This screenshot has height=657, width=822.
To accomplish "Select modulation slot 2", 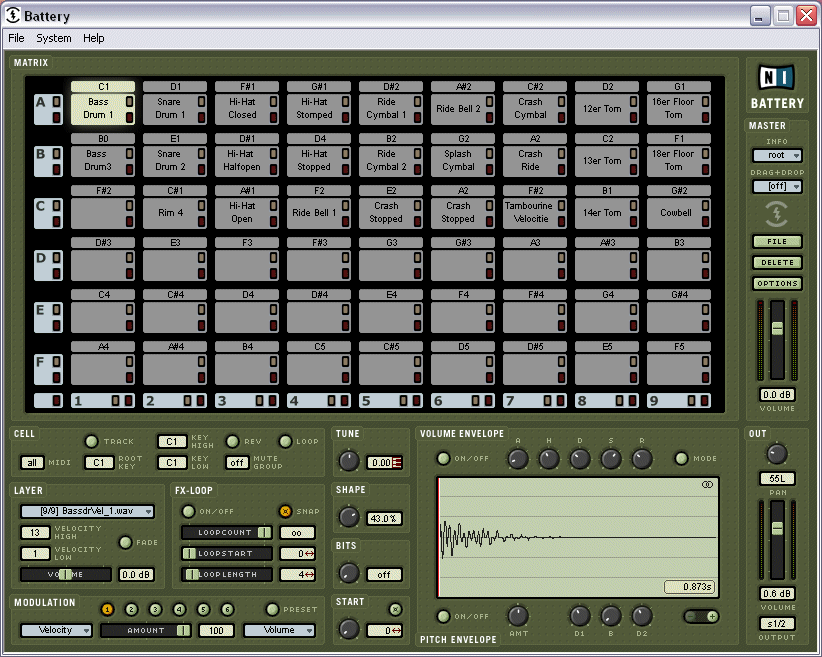I will (x=131, y=609).
